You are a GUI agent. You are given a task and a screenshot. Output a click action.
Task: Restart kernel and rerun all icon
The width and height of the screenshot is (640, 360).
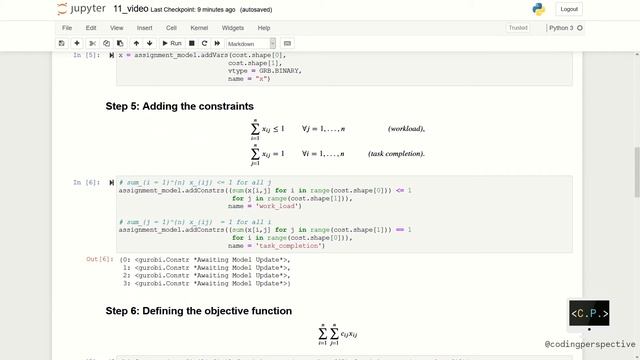217,43
